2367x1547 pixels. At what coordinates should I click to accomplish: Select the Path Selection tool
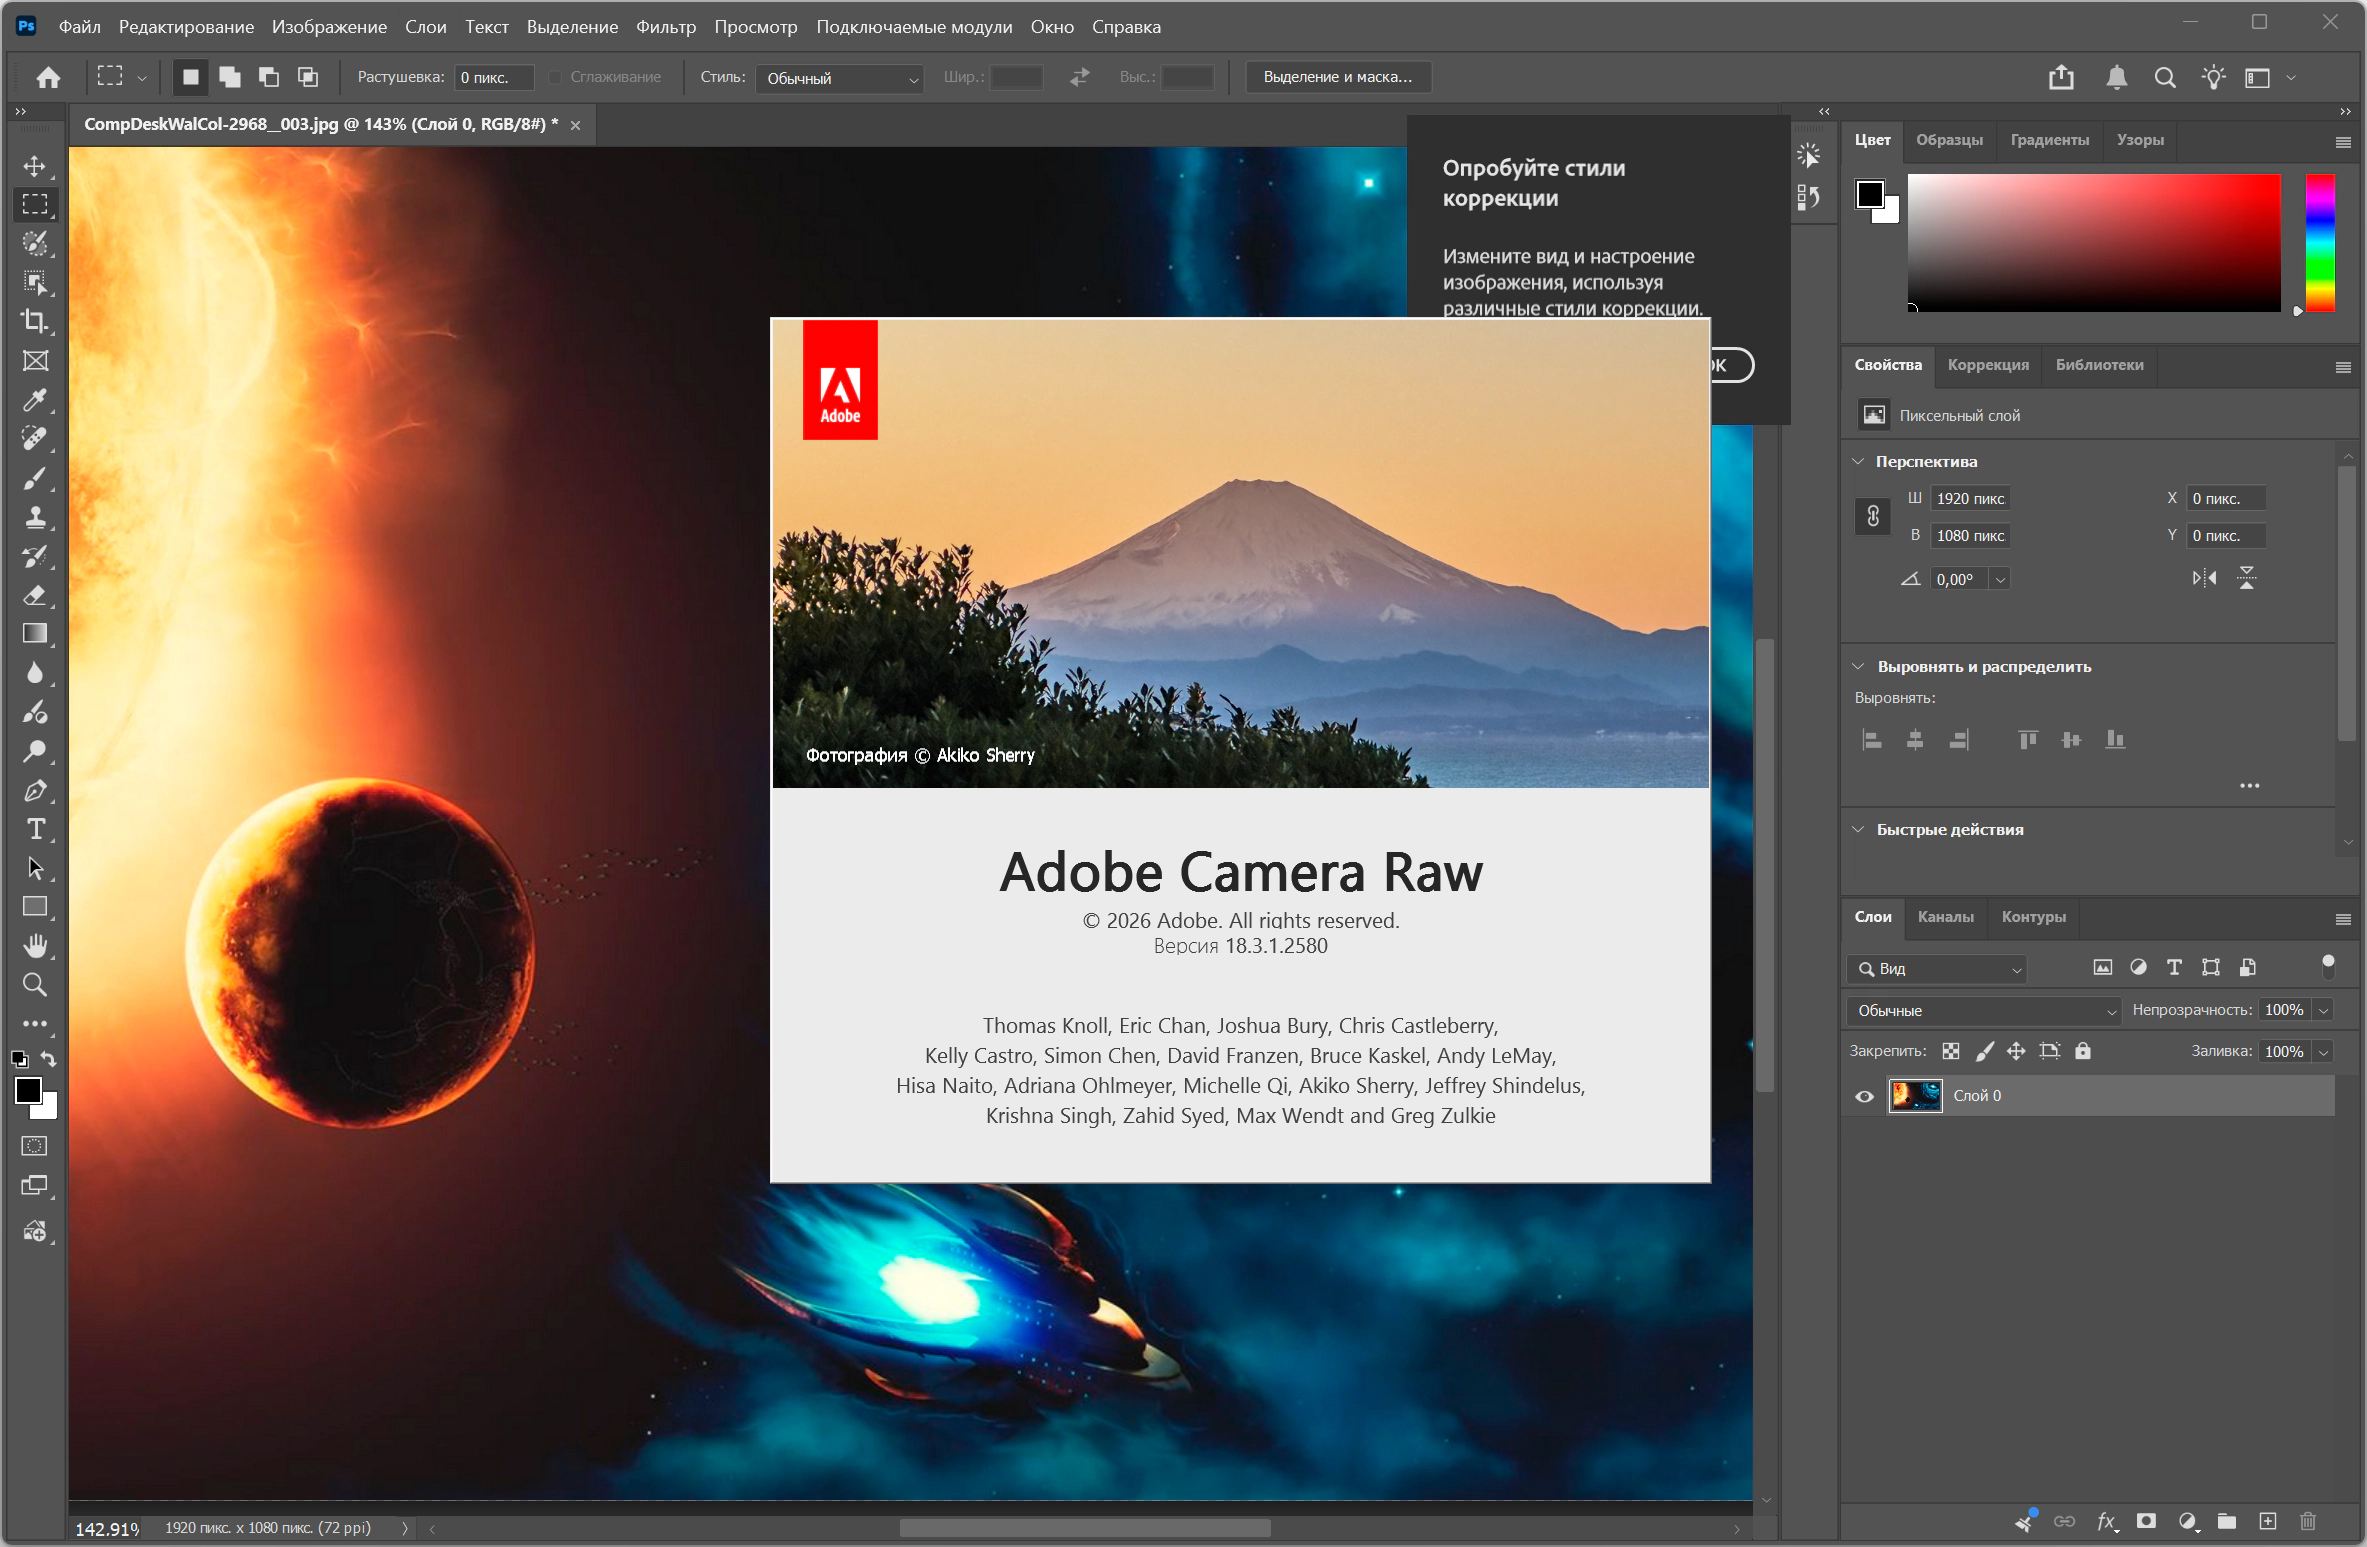(35, 868)
